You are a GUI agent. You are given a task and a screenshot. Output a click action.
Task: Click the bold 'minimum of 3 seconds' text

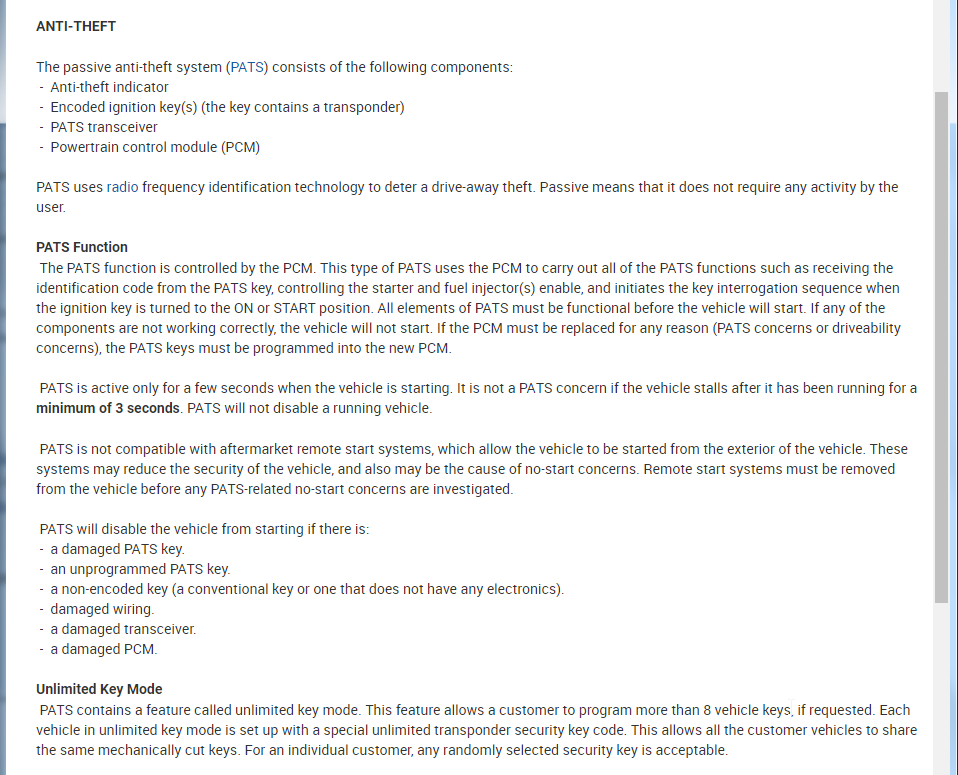click(108, 408)
